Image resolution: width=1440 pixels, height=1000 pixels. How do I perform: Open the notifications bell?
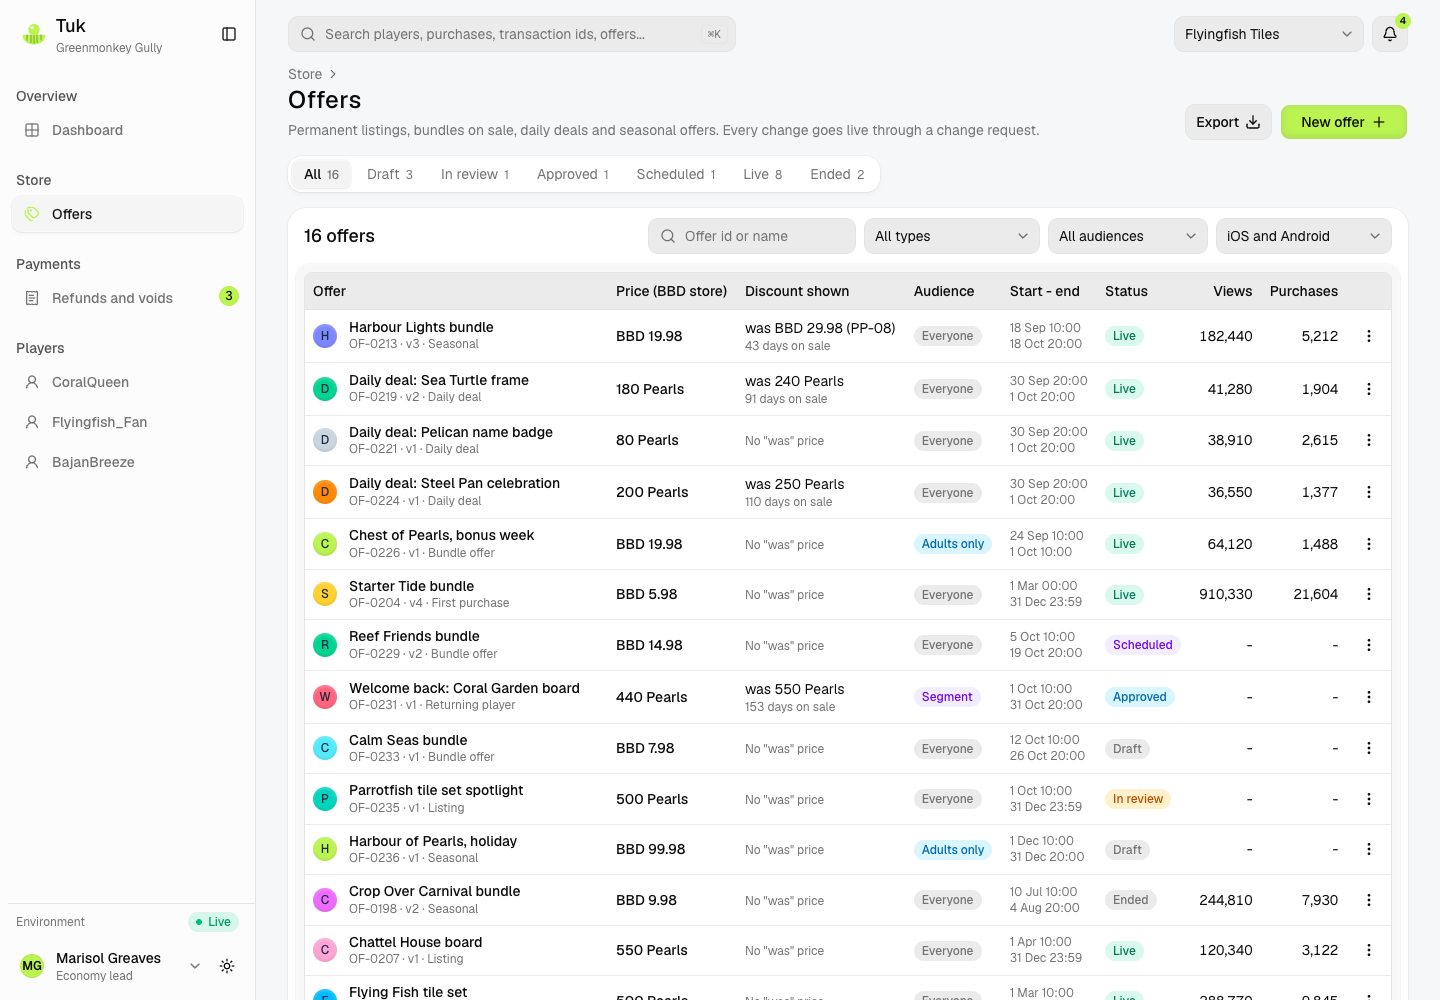tap(1390, 34)
